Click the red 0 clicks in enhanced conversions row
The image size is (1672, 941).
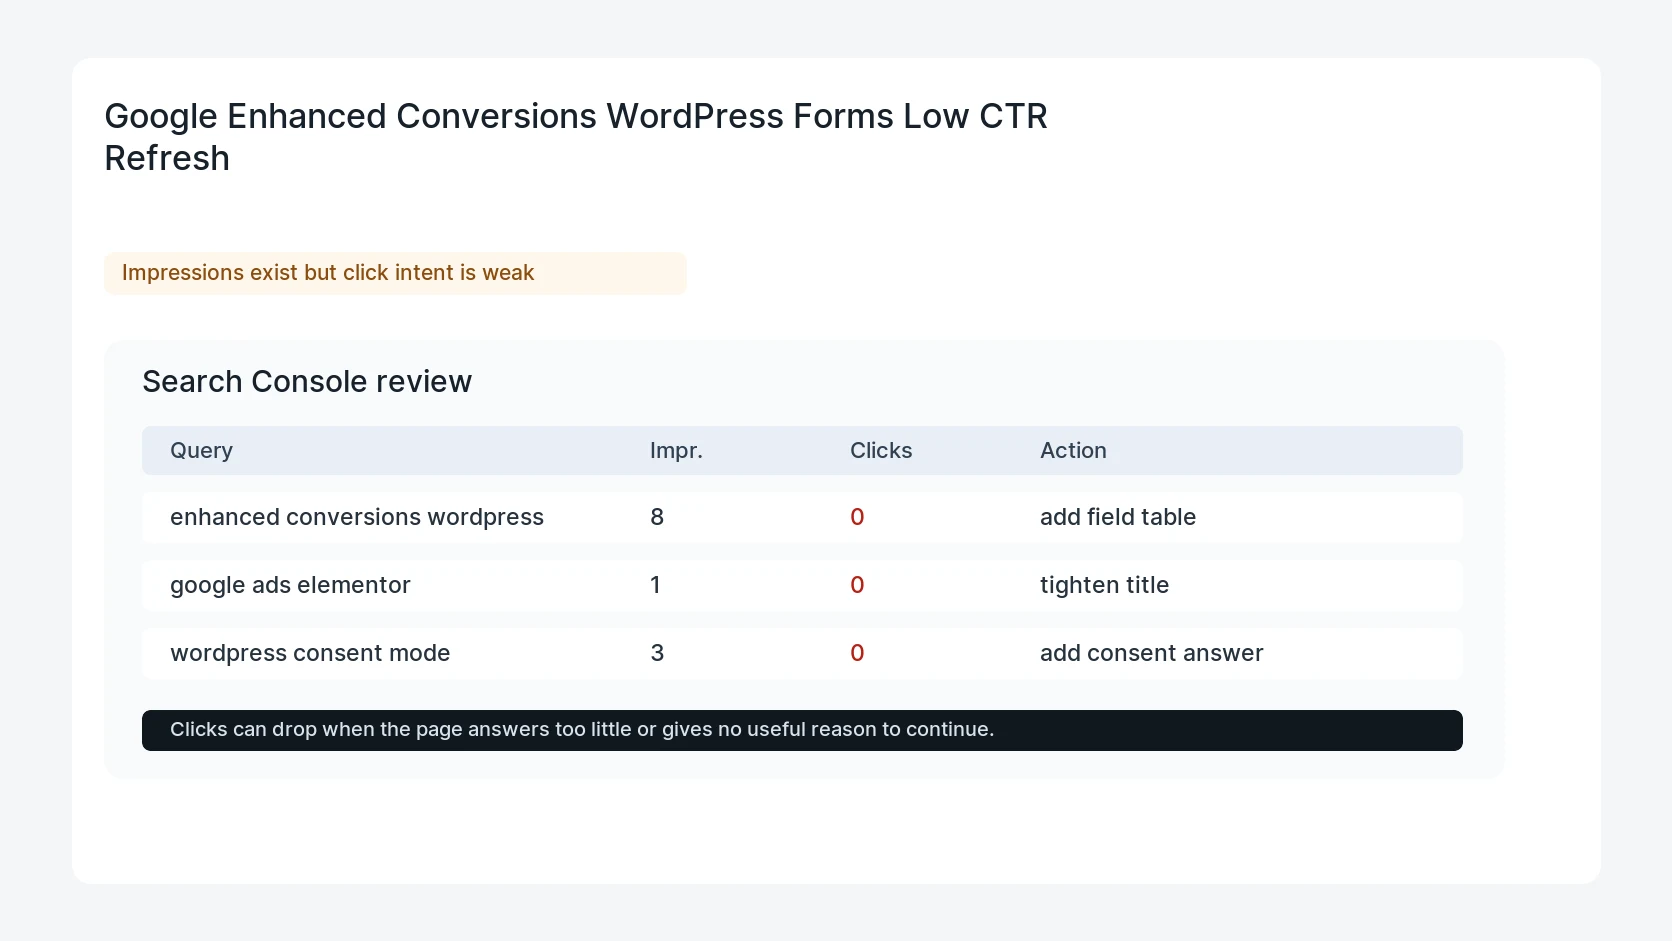(857, 517)
